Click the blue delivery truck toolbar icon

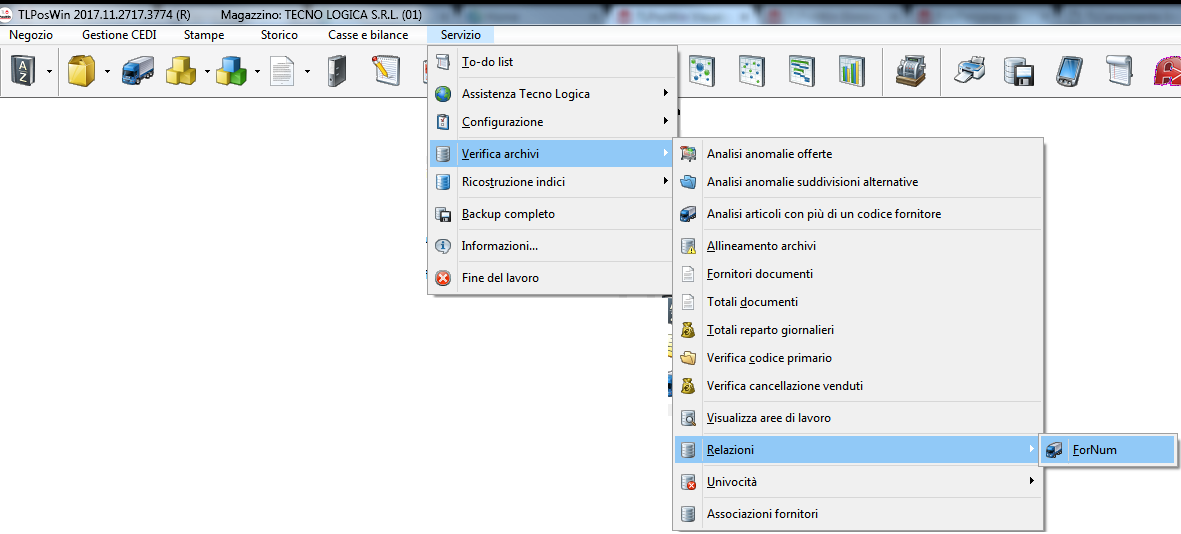click(x=137, y=71)
